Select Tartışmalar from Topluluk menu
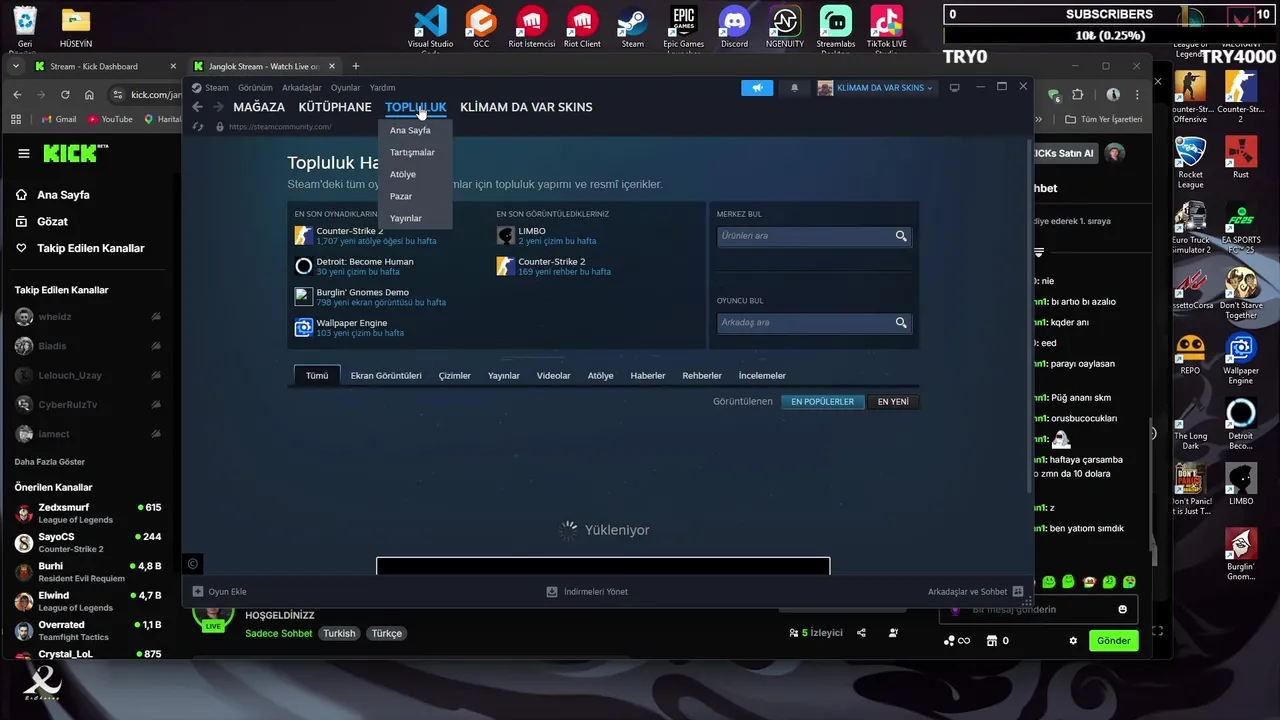The image size is (1280, 720). click(x=412, y=152)
